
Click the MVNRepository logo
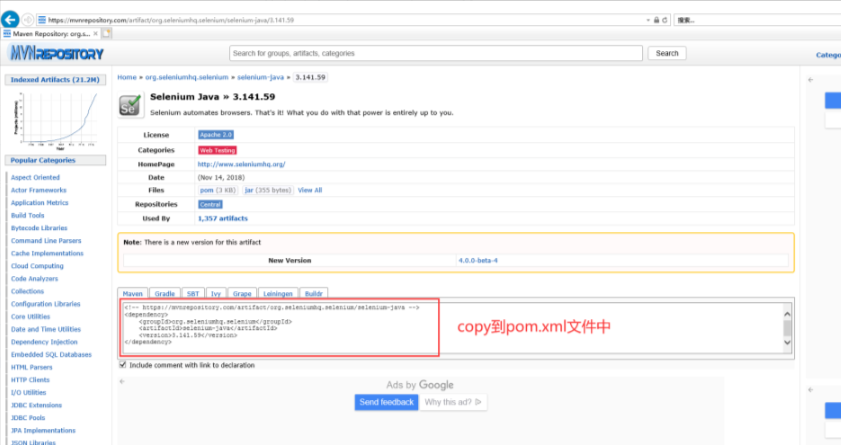tap(57, 53)
